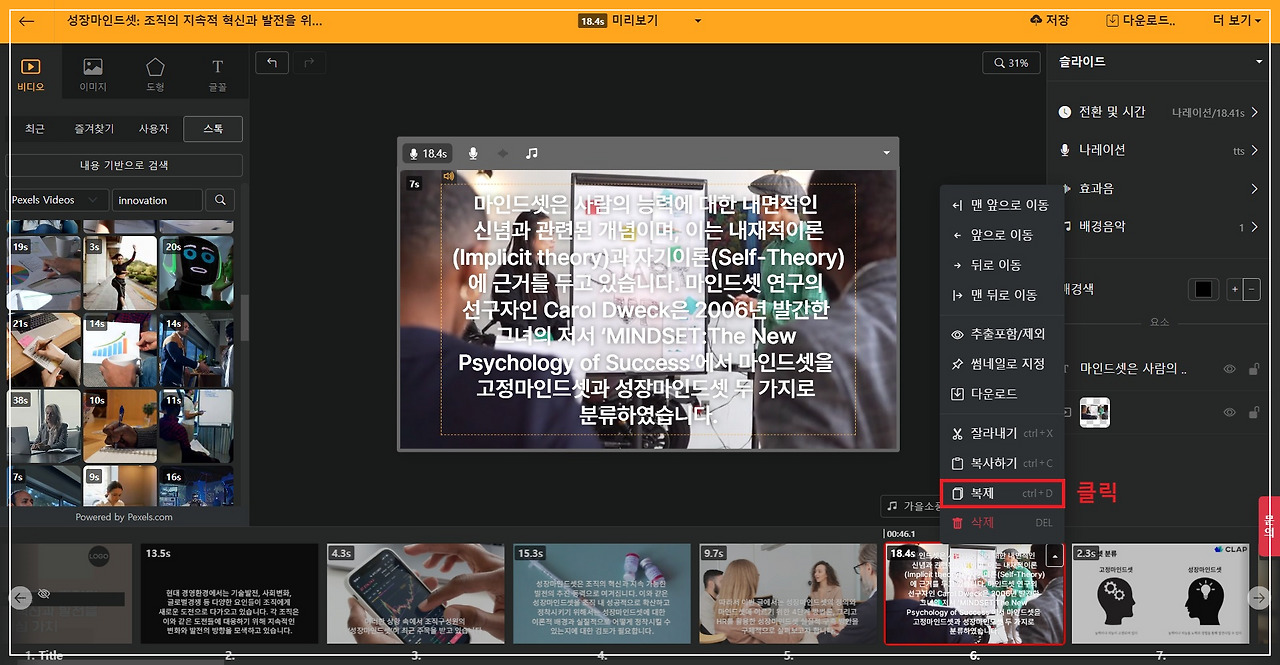1280x665 pixels.
Task: Toggle lock on the video thumbnail element
Action: click(1253, 413)
